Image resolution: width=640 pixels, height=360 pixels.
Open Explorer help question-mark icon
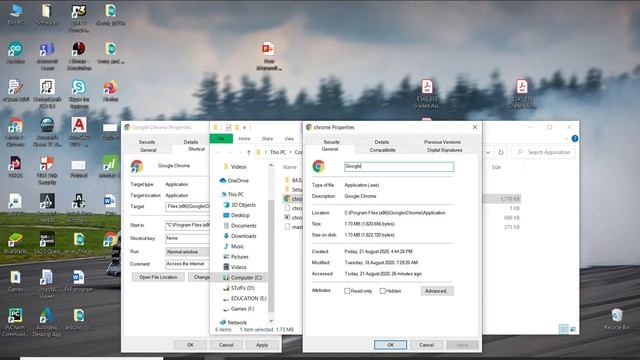tap(575, 139)
